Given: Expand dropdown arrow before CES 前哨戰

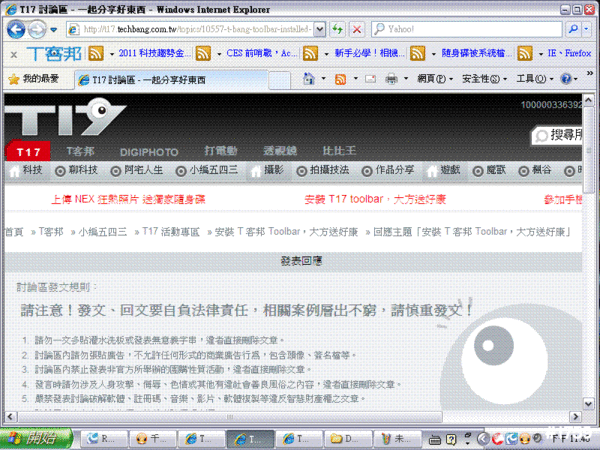Looking at the screenshot, I should pos(219,54).
